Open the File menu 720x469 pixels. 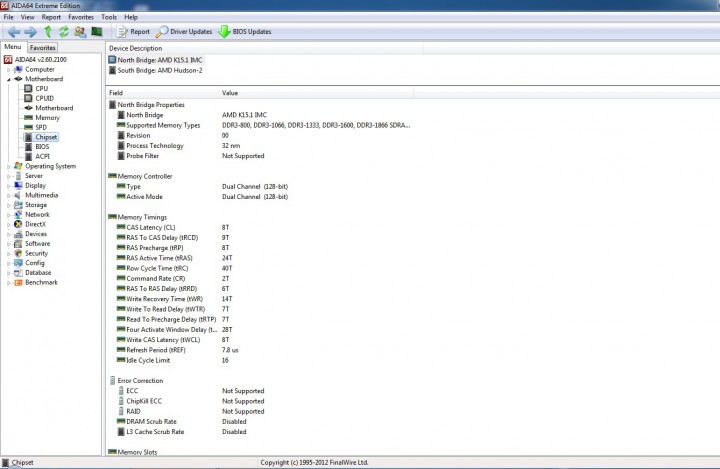[9, 17]
